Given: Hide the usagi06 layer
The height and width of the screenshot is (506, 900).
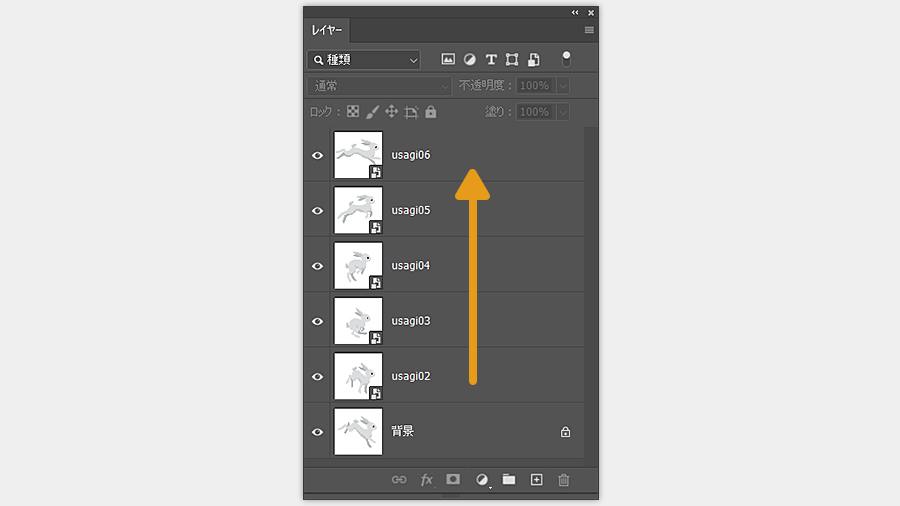Looking at the screenshot, I should point(317,155).
